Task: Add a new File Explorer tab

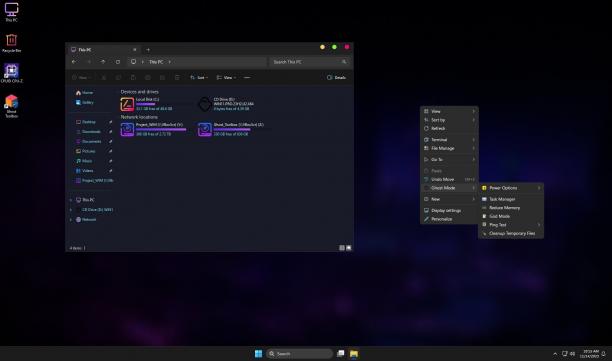Action: click(x=148, y=50)
